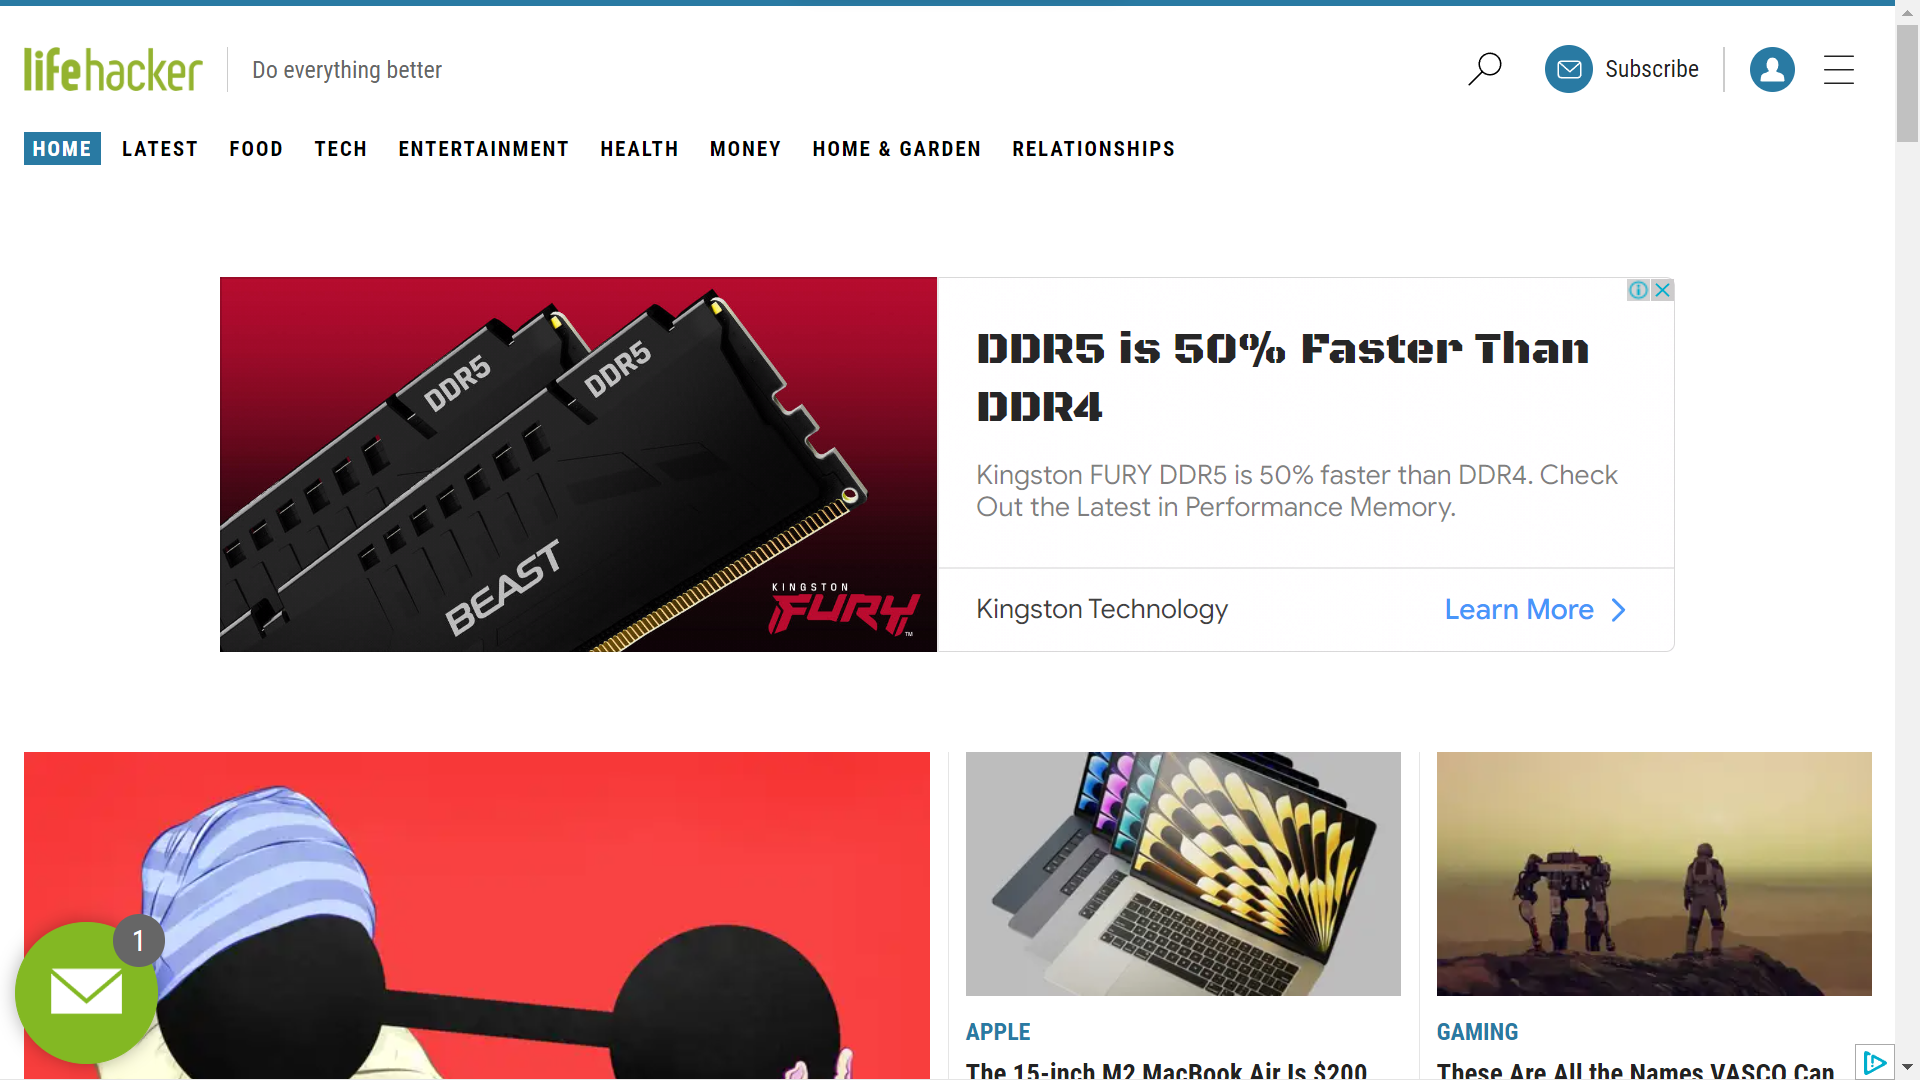Viewport: 1920px width, 1080px height.
Task: Open the TECH section
Action: tap(341, 149)
